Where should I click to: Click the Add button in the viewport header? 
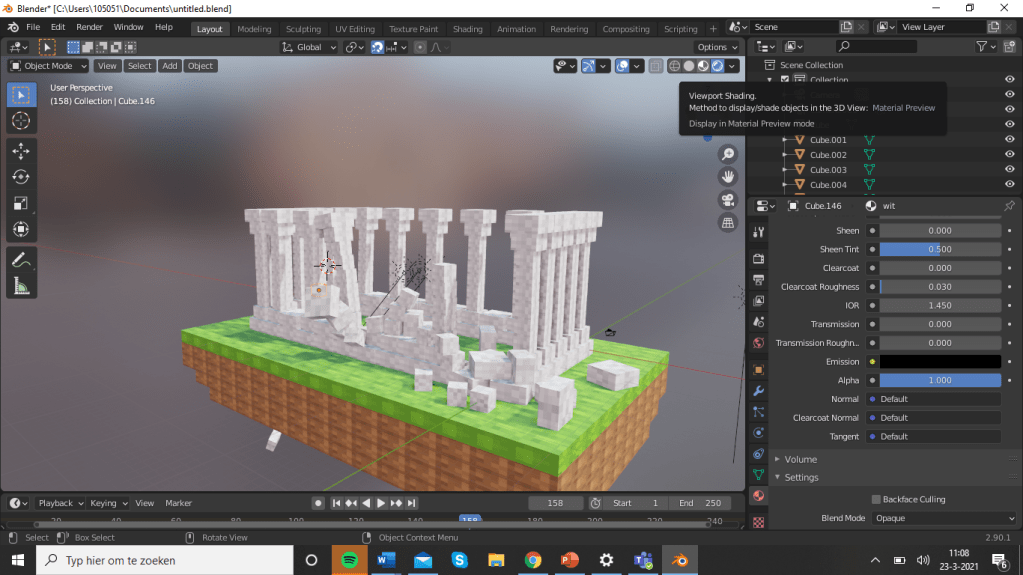(170, 66)
